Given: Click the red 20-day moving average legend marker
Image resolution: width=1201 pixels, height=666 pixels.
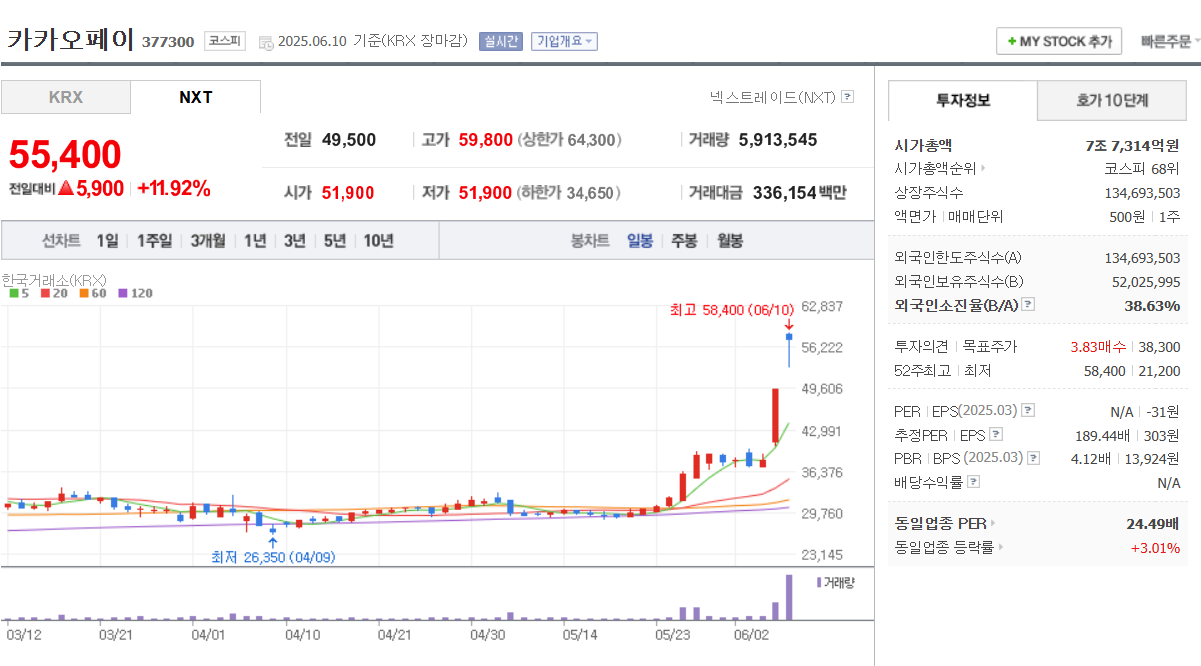Looking at the screenshot, I should coord(44,294).
